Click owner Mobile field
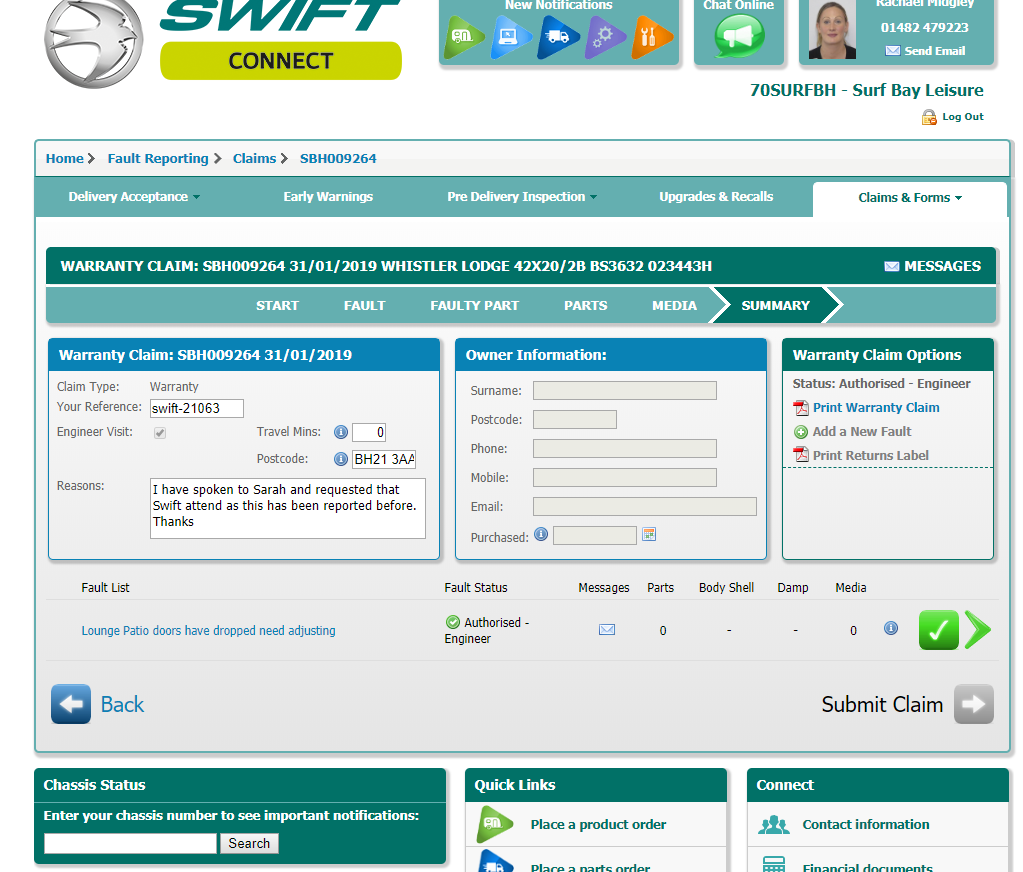This screenshot has height=872, width=1023. click(624, 477)
